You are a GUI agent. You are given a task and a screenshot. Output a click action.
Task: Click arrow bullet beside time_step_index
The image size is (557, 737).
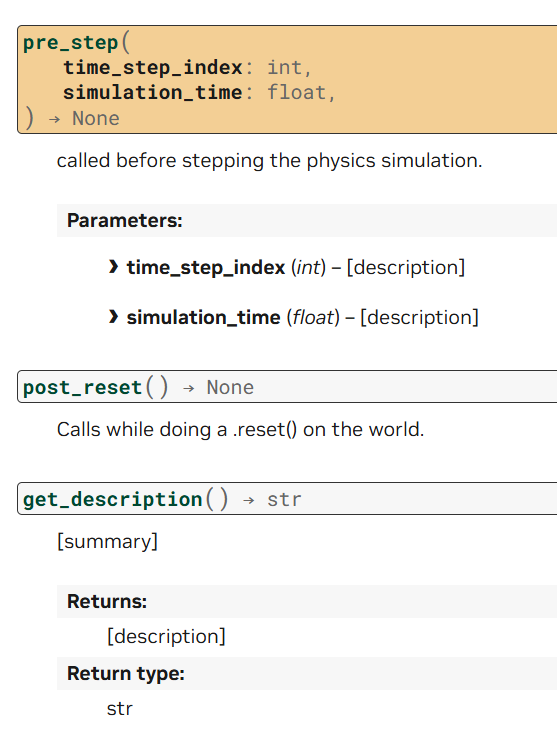[113, 267]
